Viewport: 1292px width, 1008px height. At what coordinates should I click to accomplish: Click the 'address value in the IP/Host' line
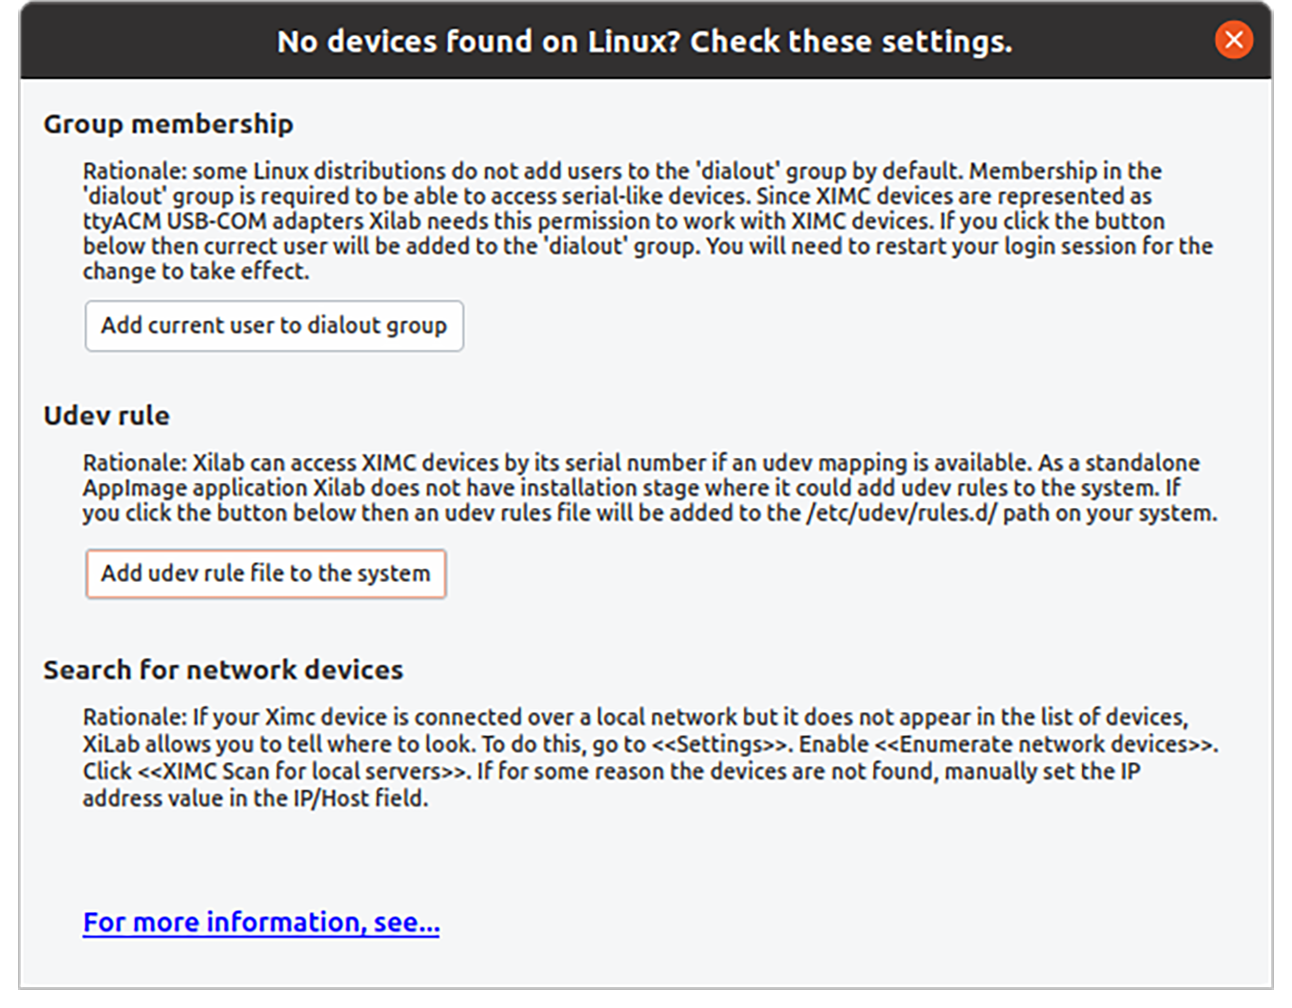click(254, 798)
